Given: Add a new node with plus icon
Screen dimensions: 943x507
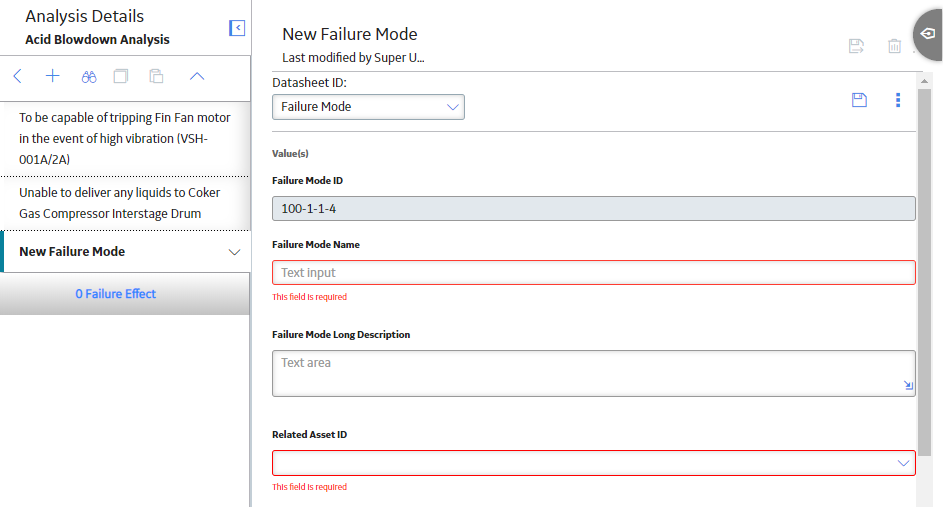Looking at the screenshot, I should [53, 76].
